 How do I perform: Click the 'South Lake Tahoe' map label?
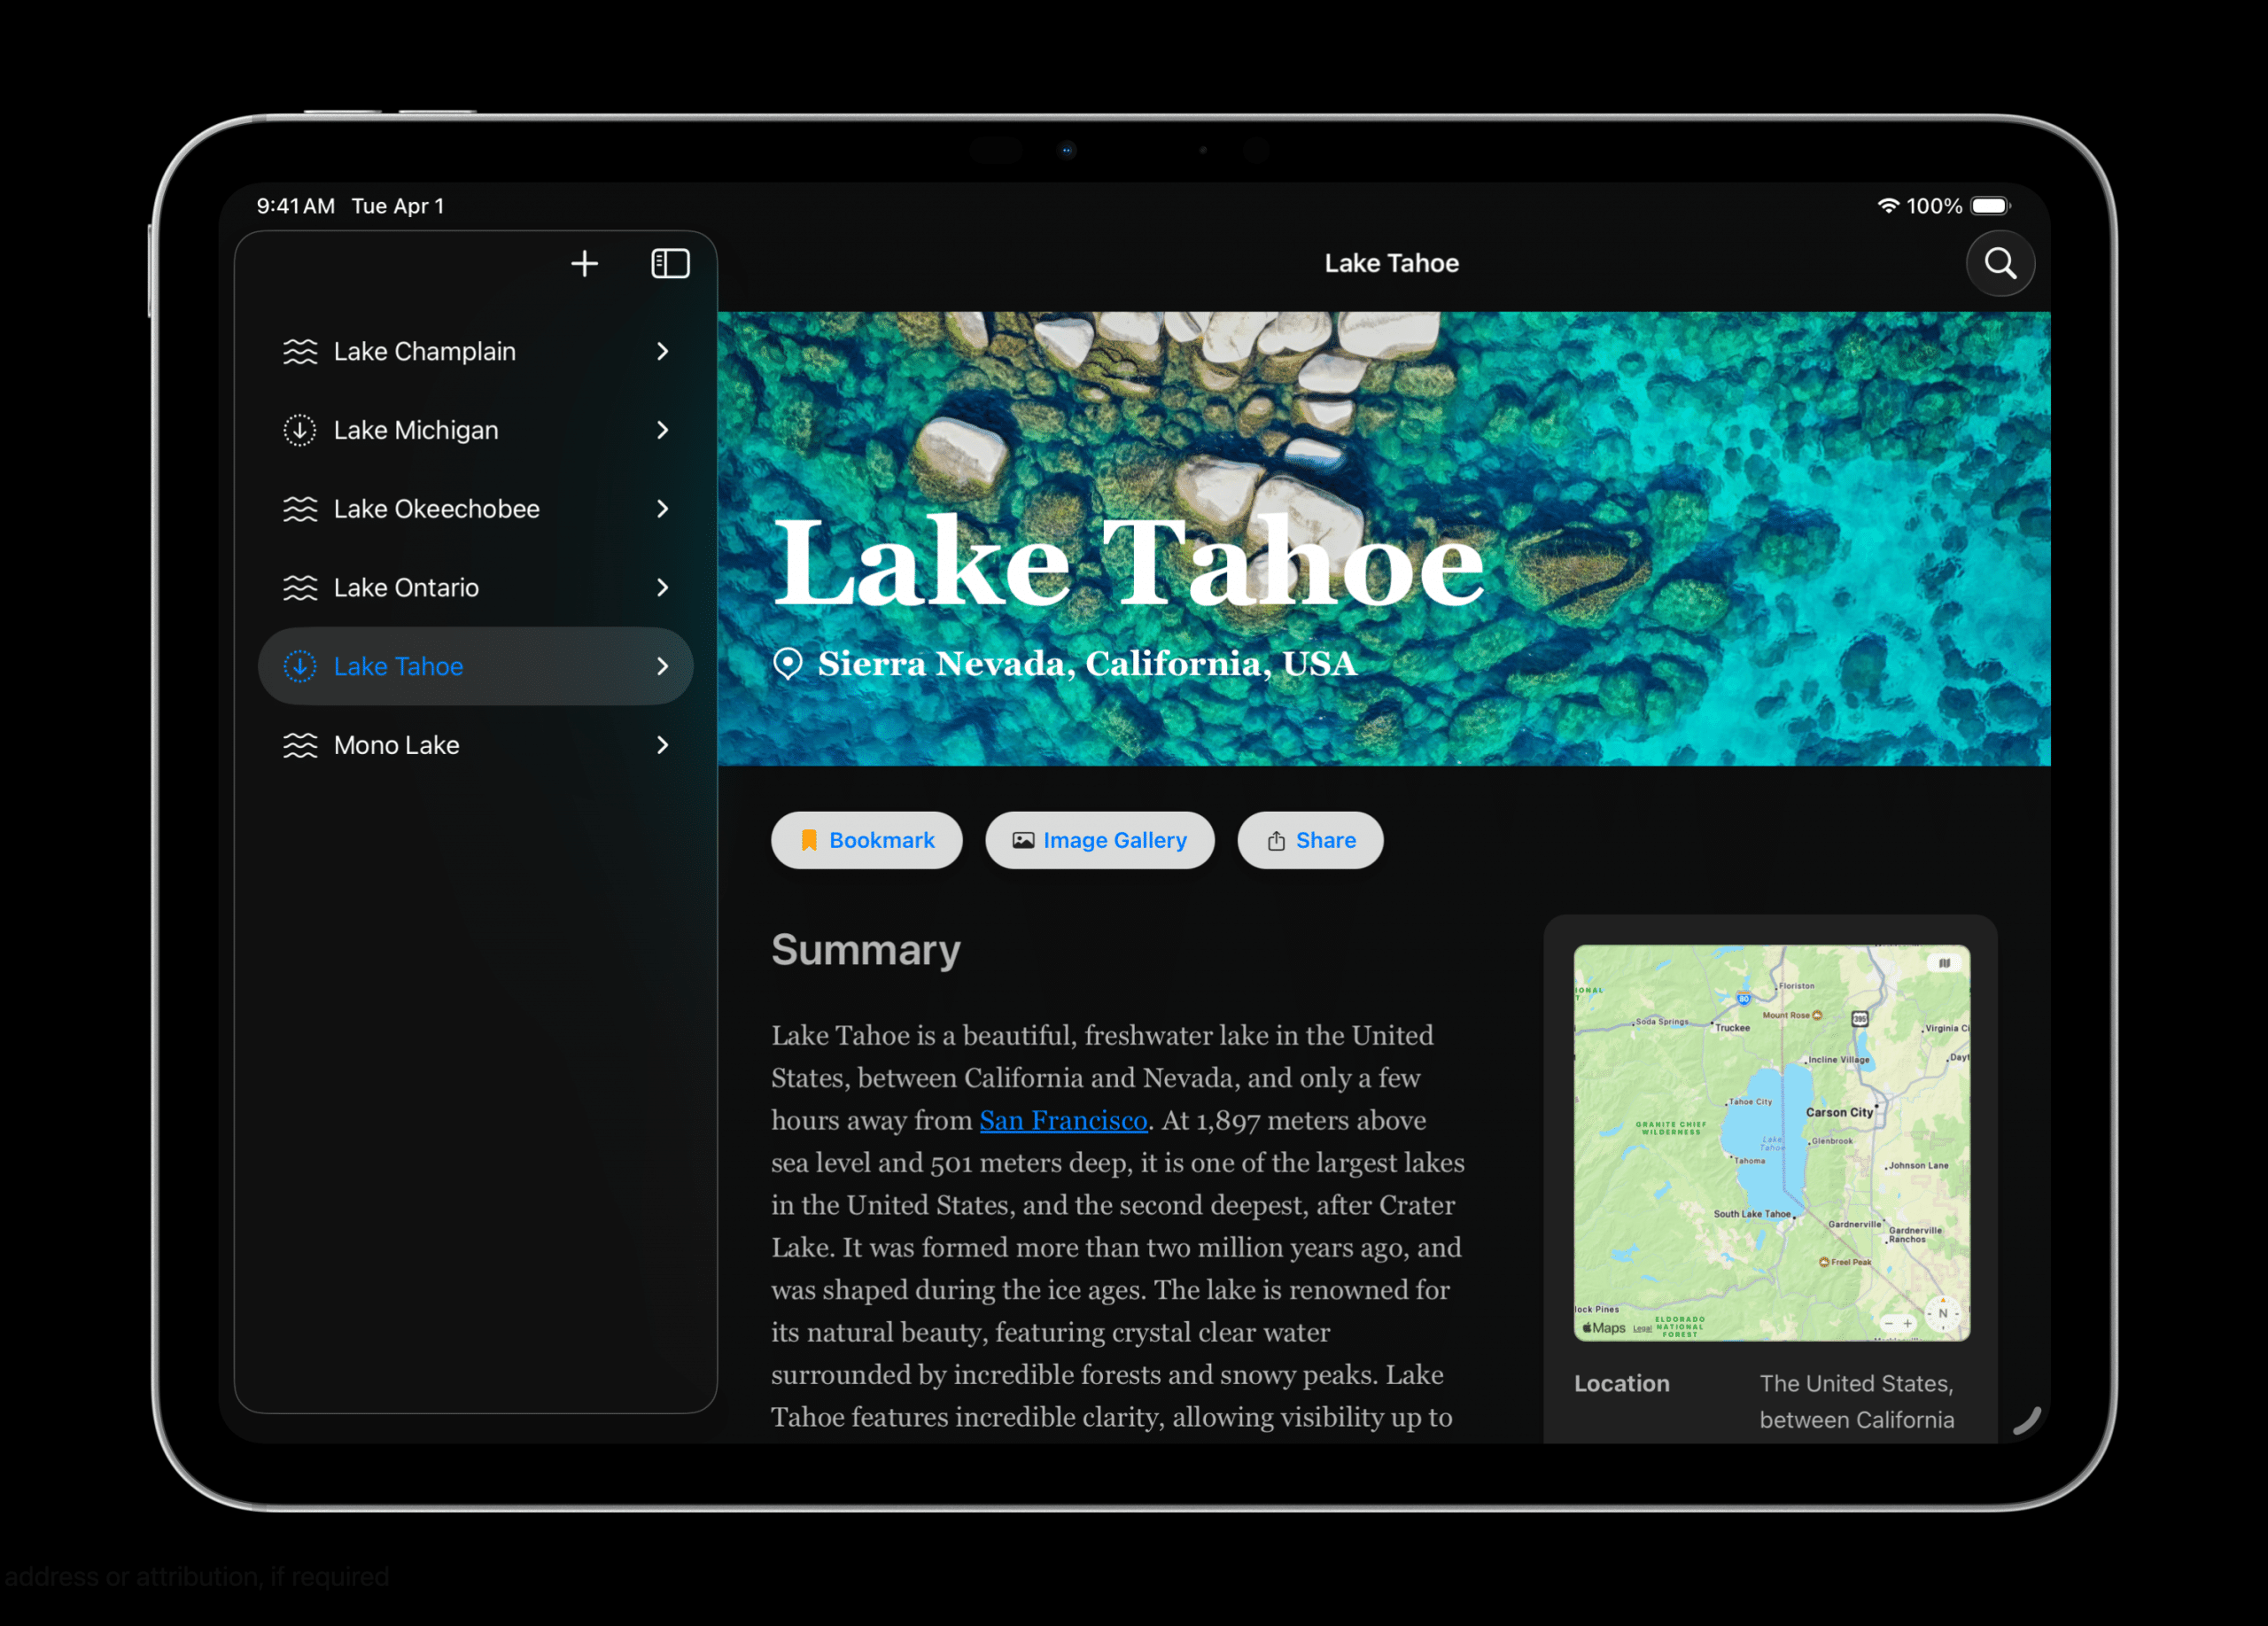click(1752, 1214)
